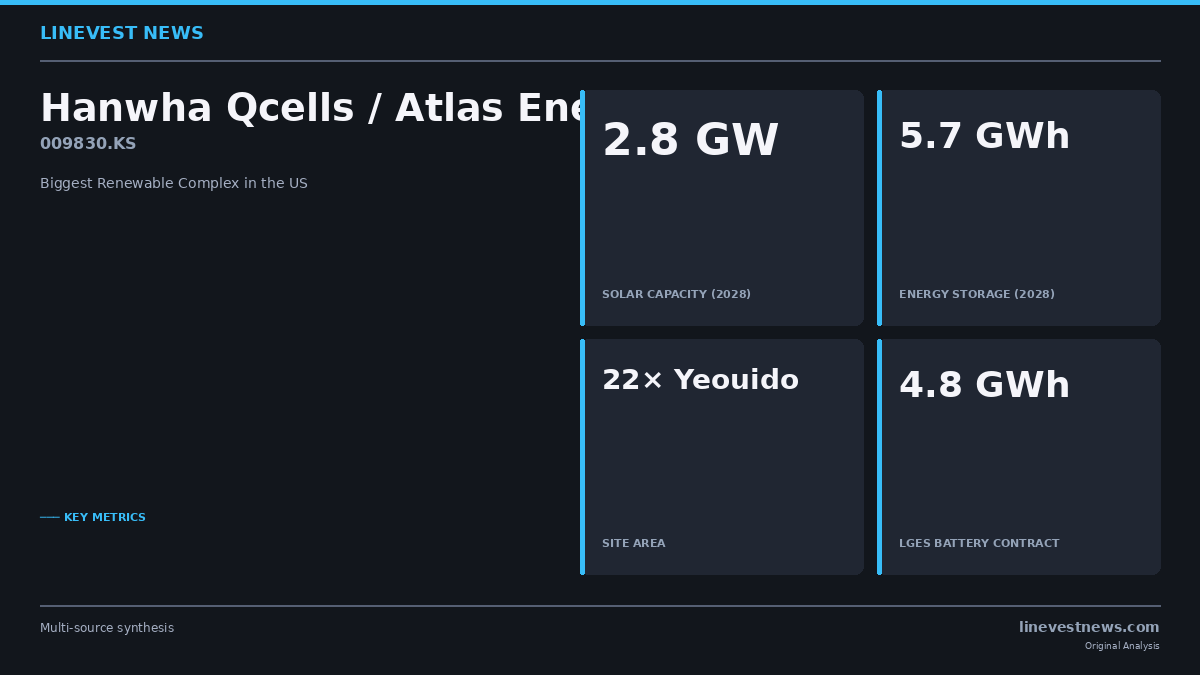Click the 4.8 GWh value text
Image resolution: width=1200 pixels, height=675 pixels.
[985, 386]
